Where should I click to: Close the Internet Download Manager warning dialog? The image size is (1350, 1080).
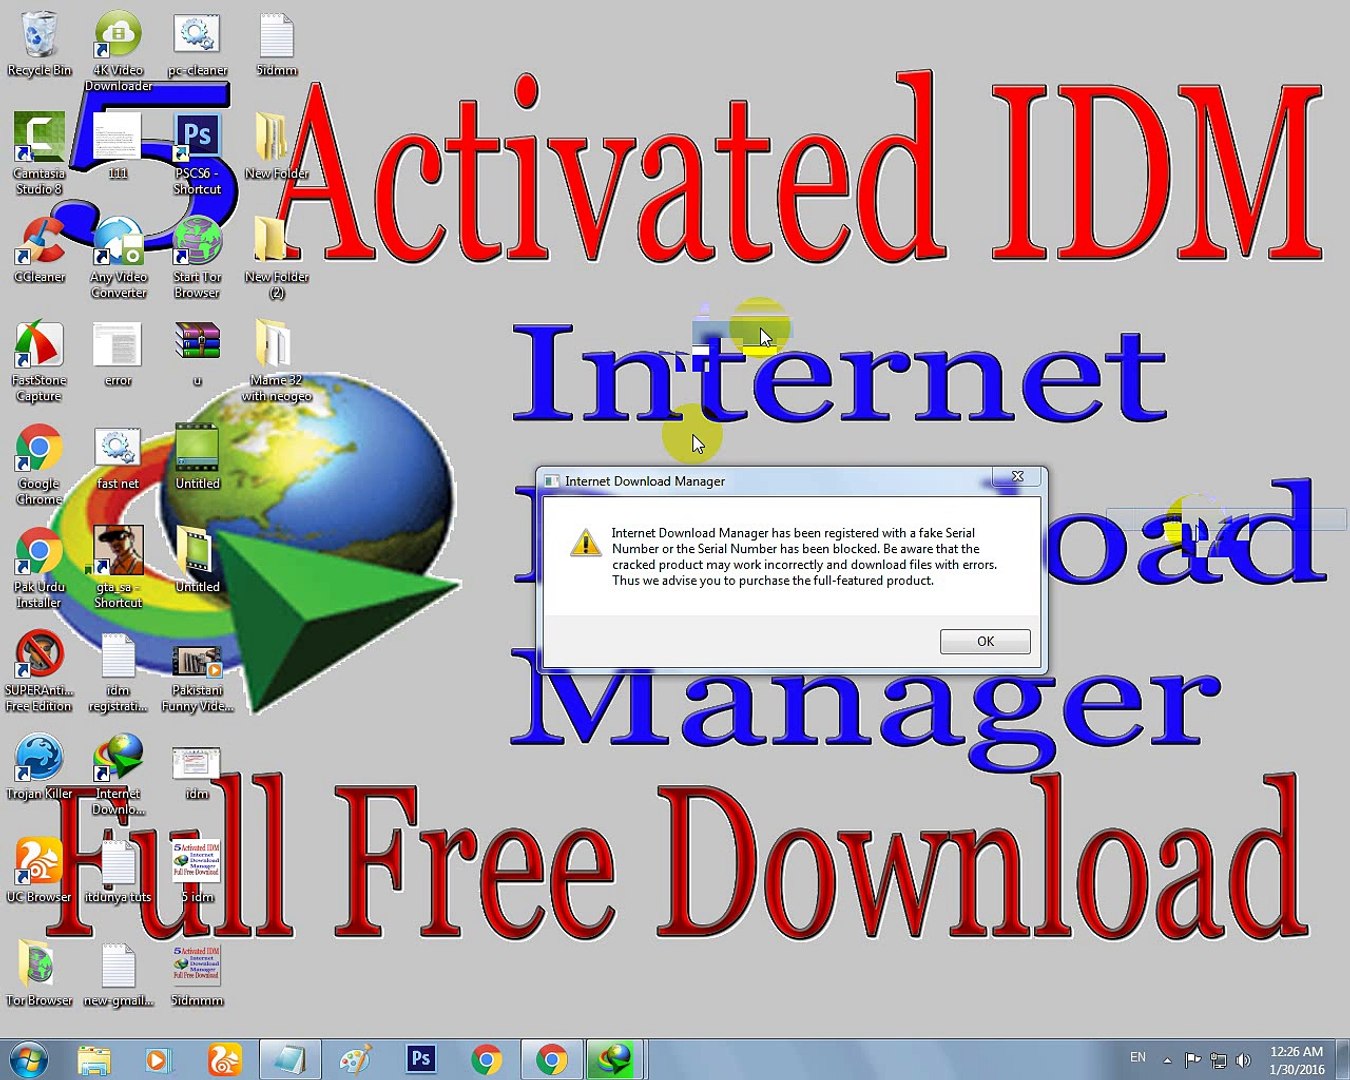[x=1017, y=476]
